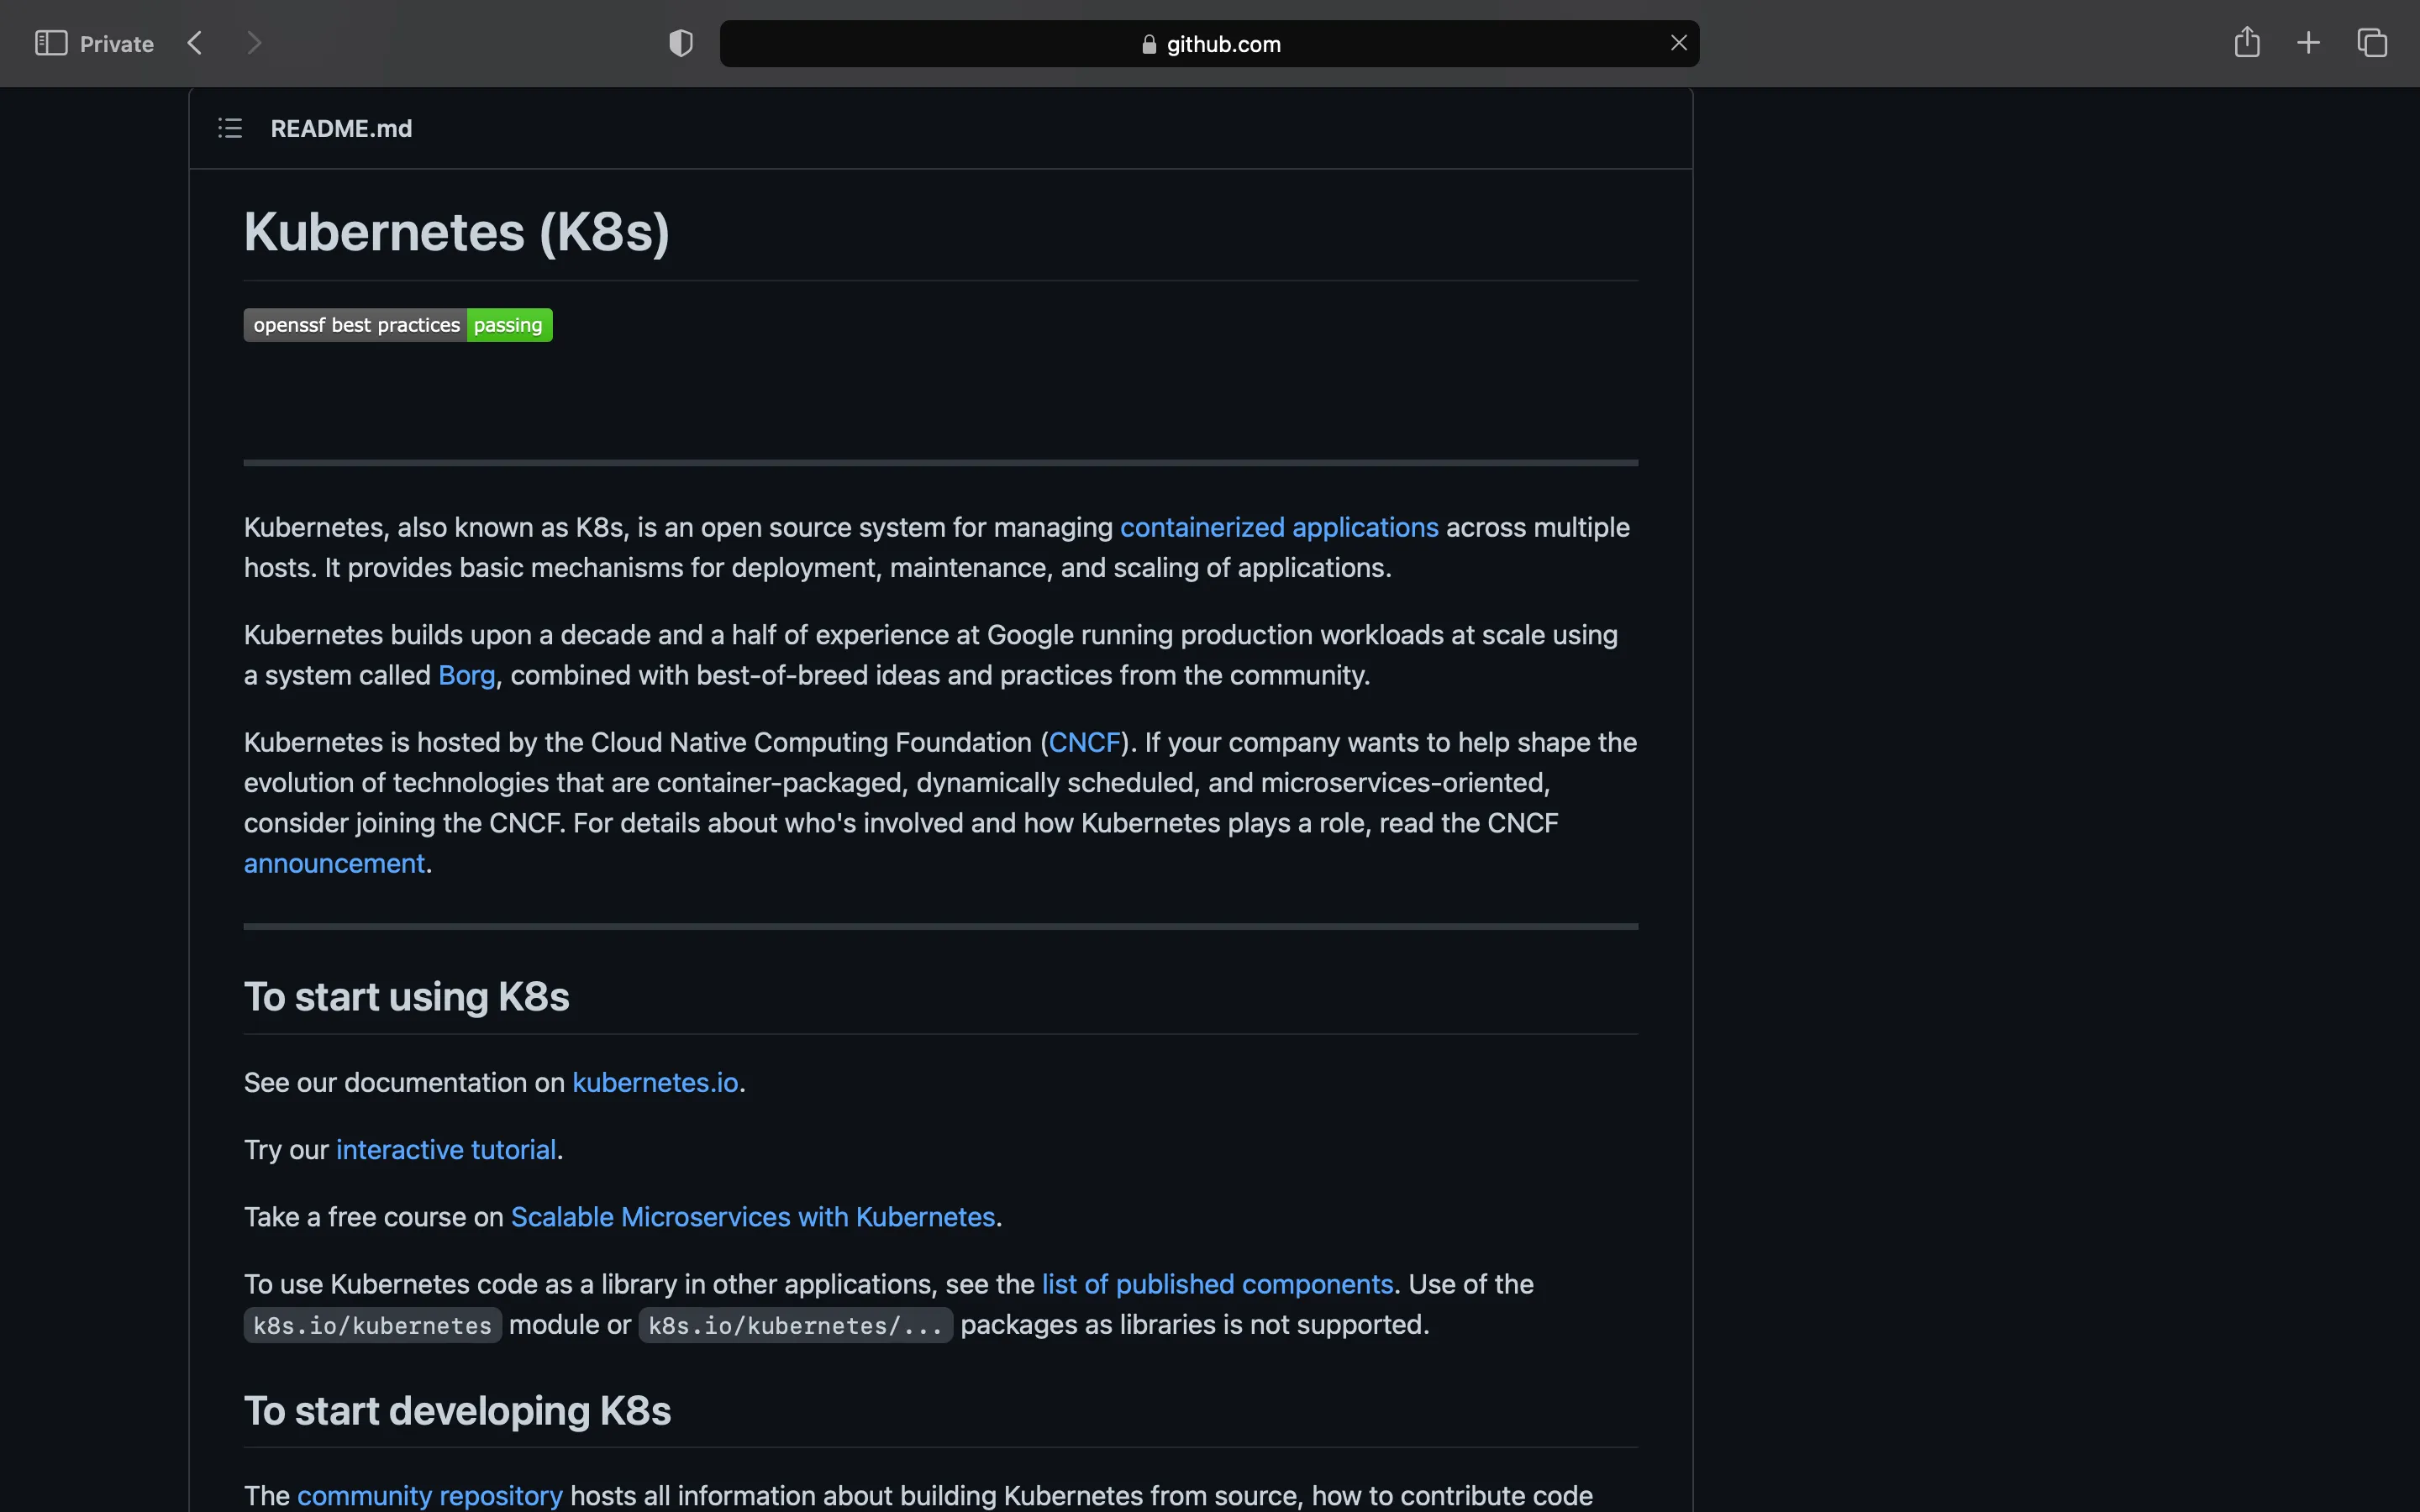Image resolution: width=2420 pixels, height=1512 pixels.
Task: Click the To start developing K8s heading
Action: click(x=458, y=1411)
